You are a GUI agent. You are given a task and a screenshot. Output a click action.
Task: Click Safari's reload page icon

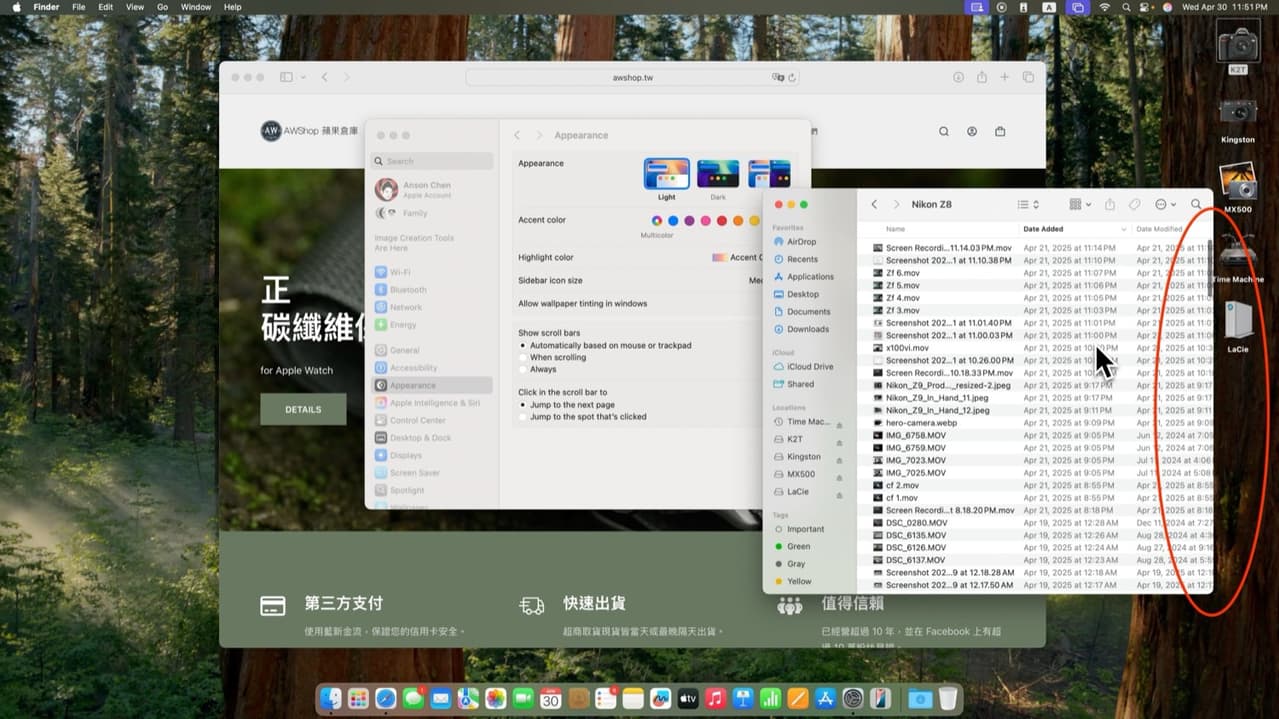[792, 77]
